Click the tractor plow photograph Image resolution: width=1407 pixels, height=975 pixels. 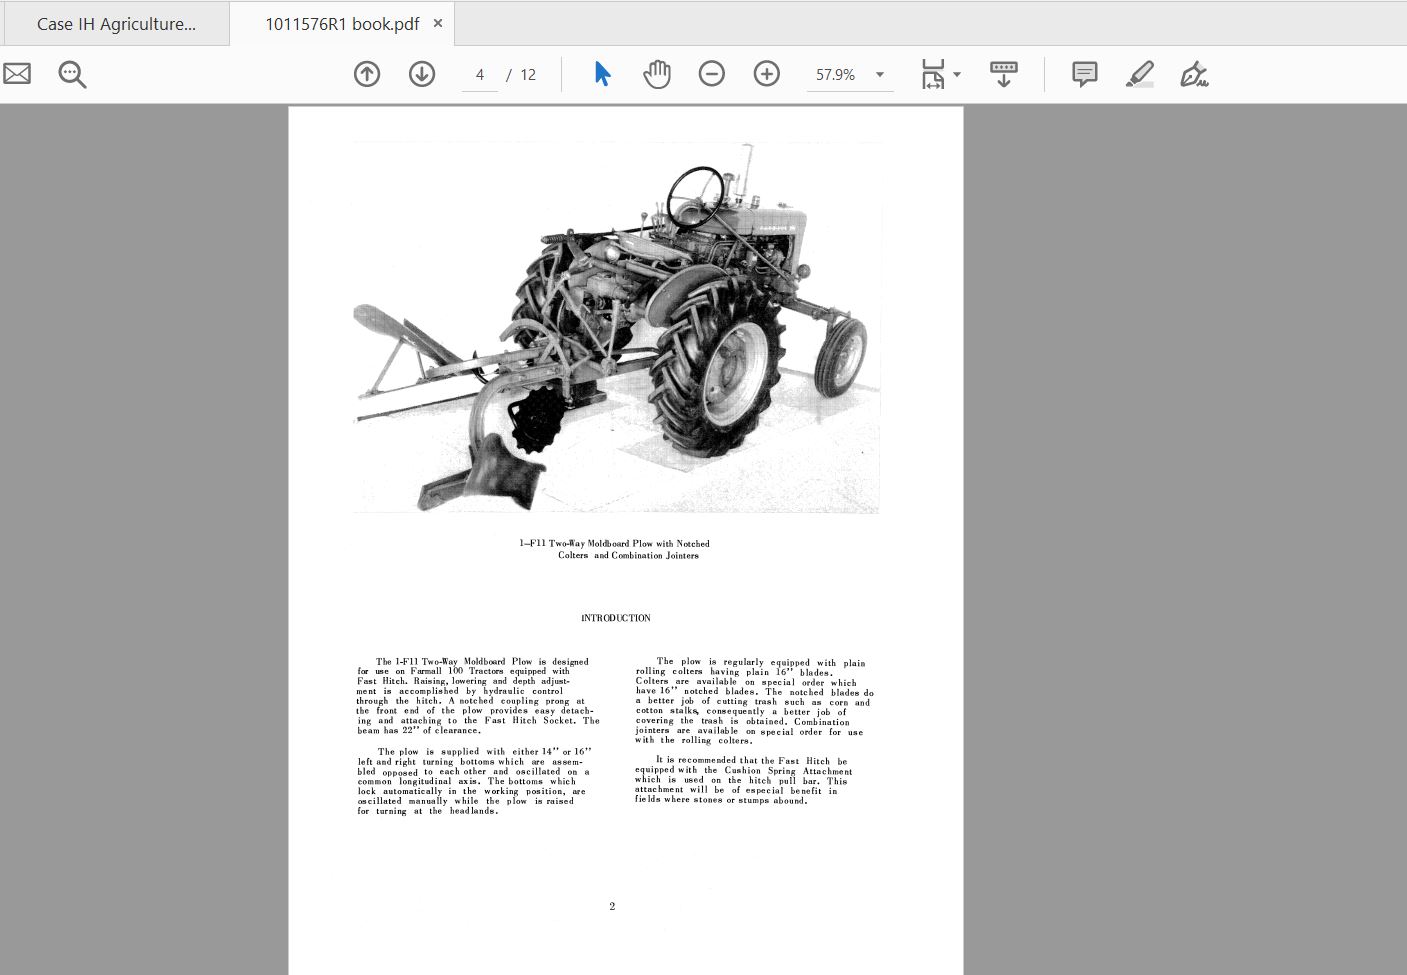[x=616, y=328]
